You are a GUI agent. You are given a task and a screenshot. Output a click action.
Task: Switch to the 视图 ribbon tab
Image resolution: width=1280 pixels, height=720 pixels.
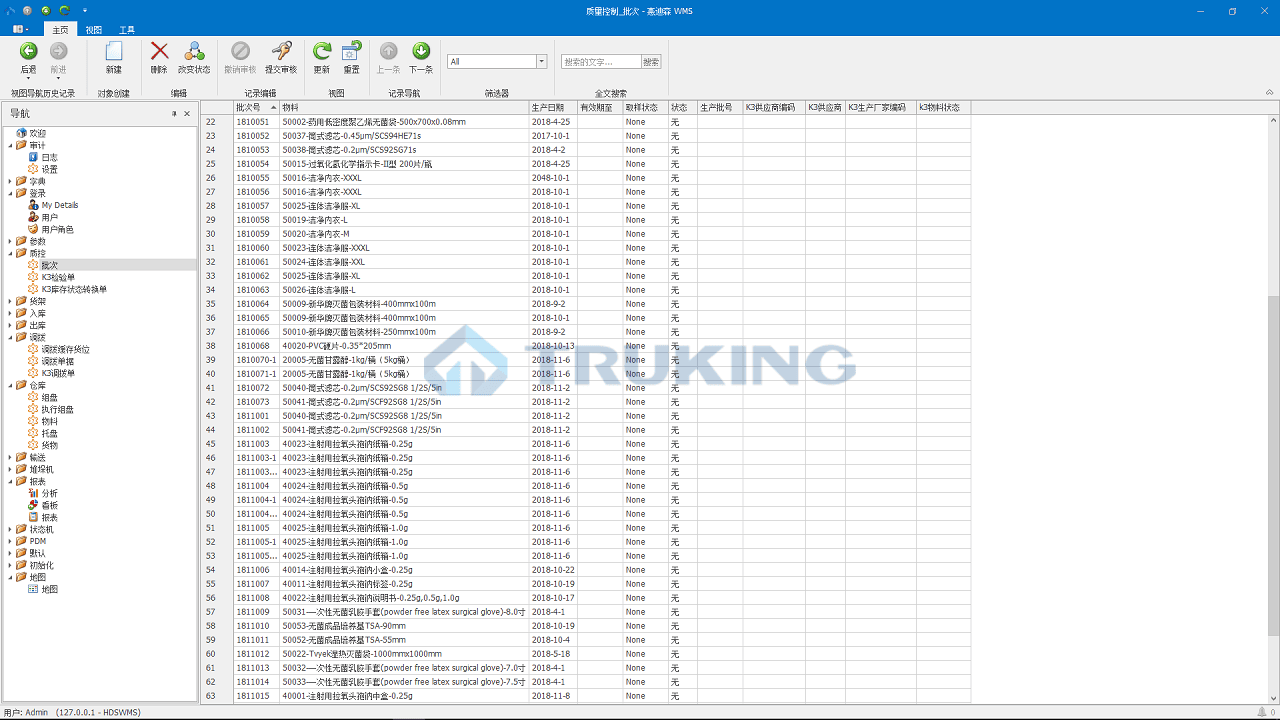click(93, 30)
